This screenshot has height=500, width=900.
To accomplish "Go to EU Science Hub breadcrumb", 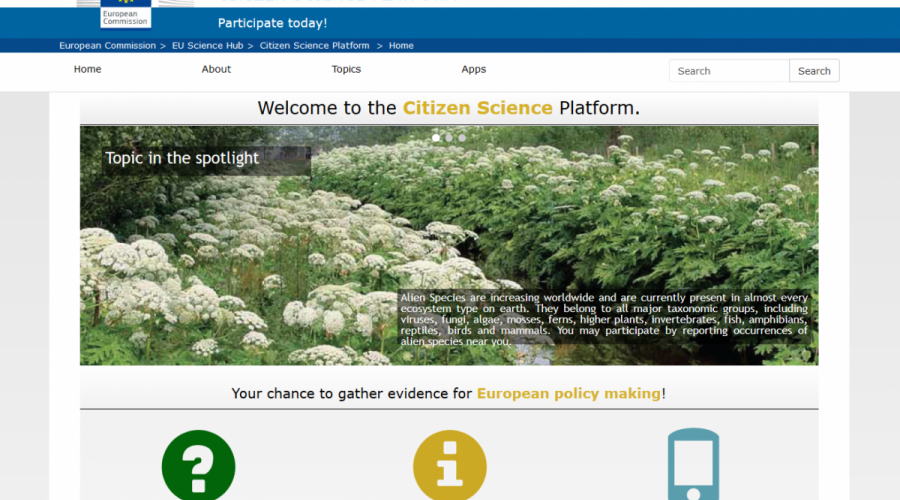I will (x=210, y=46).
